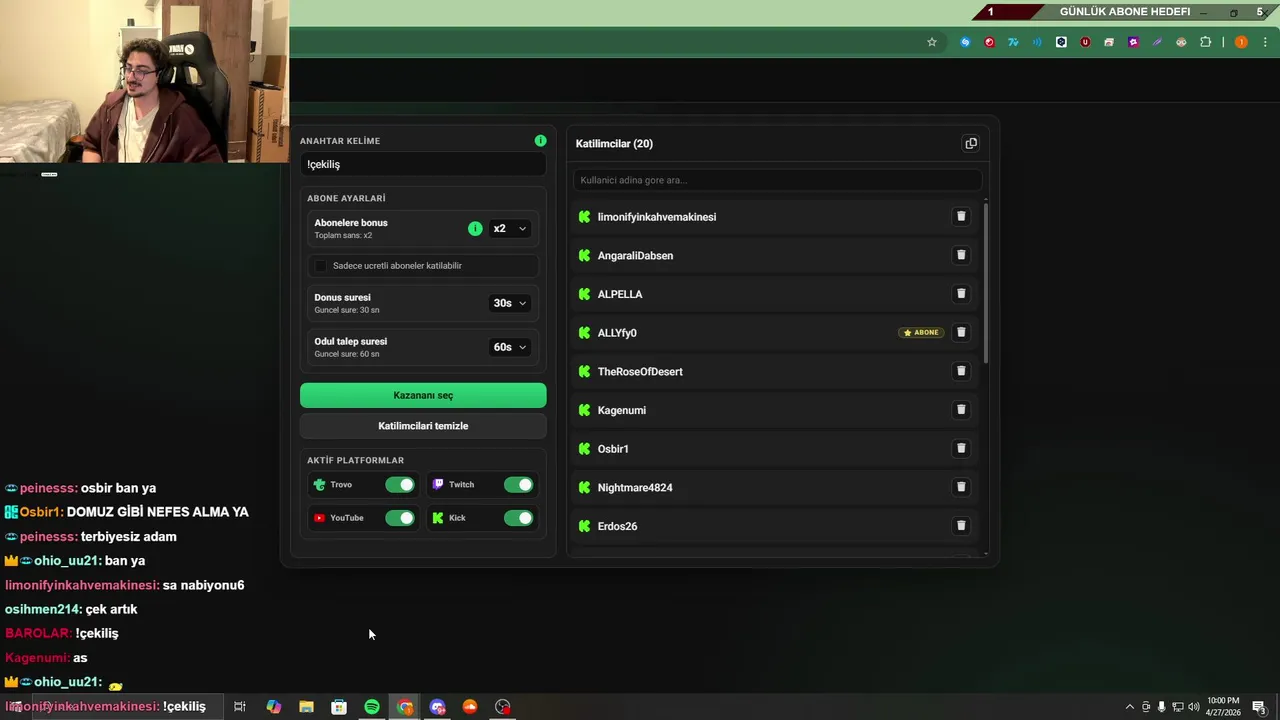Viewport: 1280px width, 720px height.
Task: Open the orange Chrome profile avatar
Action: pos(1241,42)
